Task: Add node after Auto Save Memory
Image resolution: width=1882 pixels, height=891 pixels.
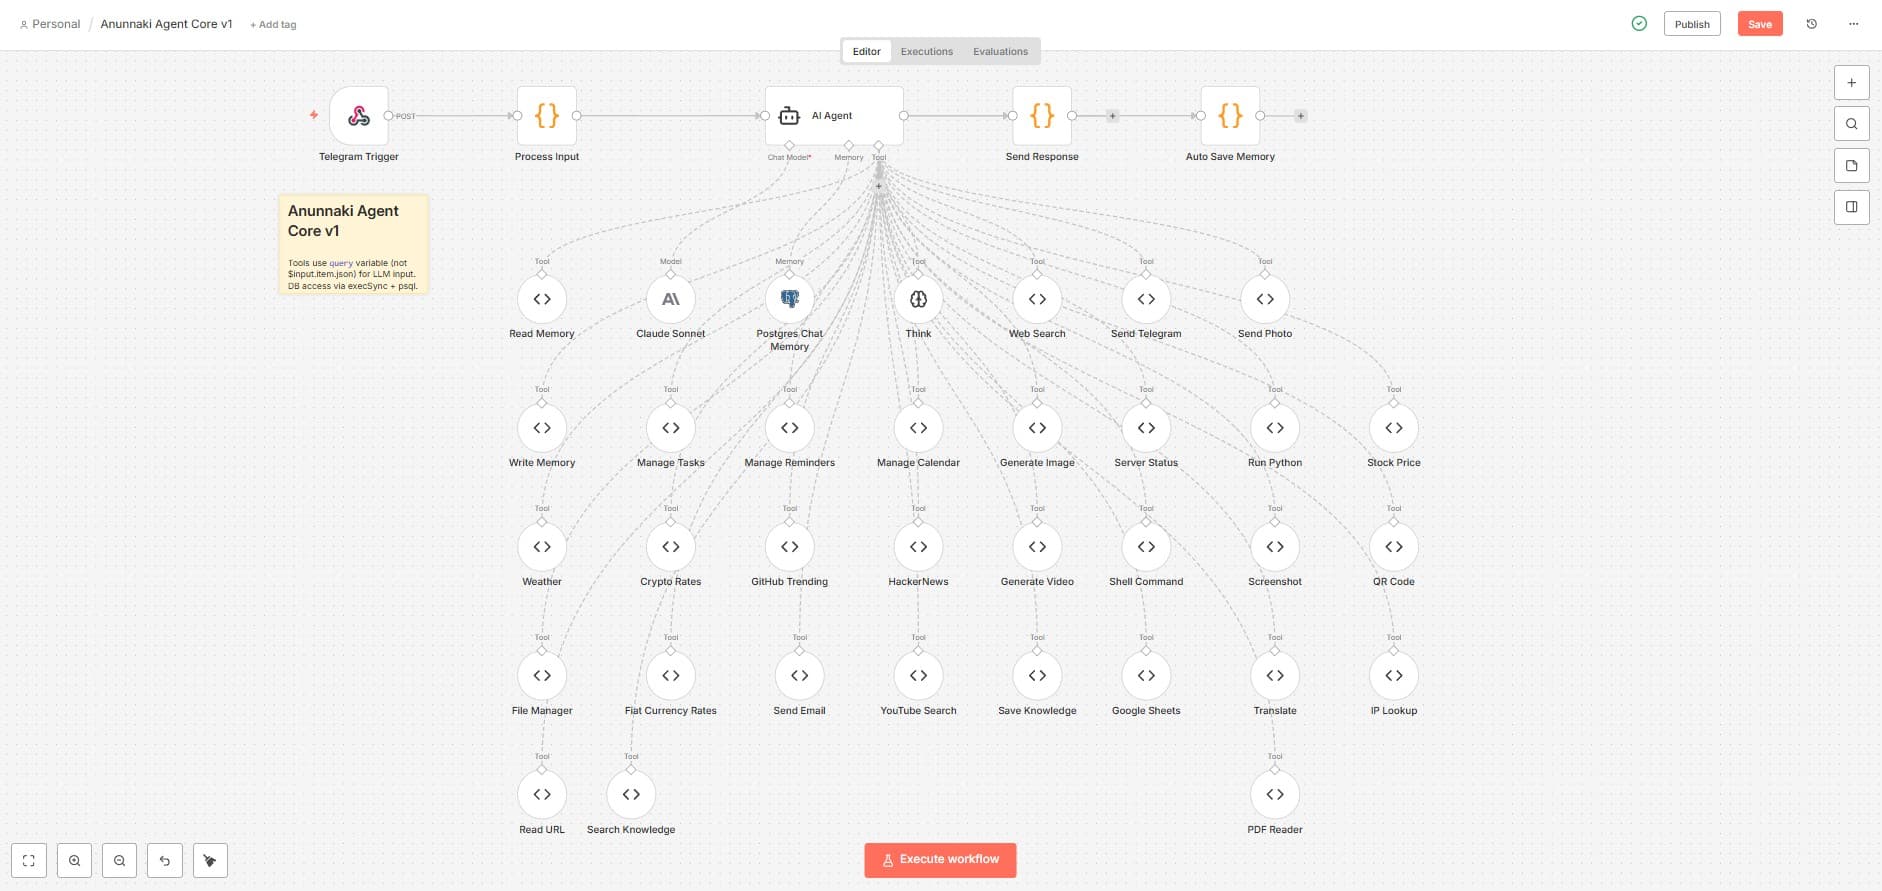Action: click(x=1300, y=116)
